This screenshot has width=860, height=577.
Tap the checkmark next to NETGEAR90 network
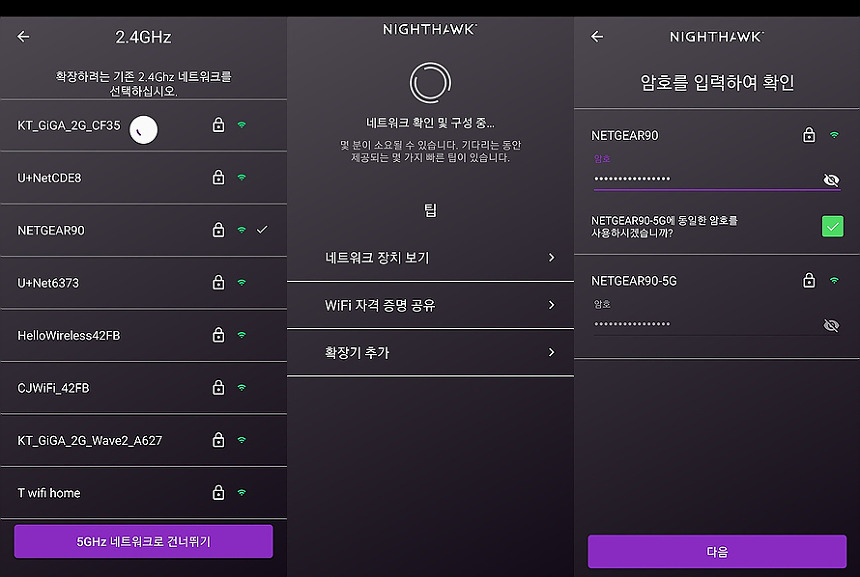click(x=262, y=230)
